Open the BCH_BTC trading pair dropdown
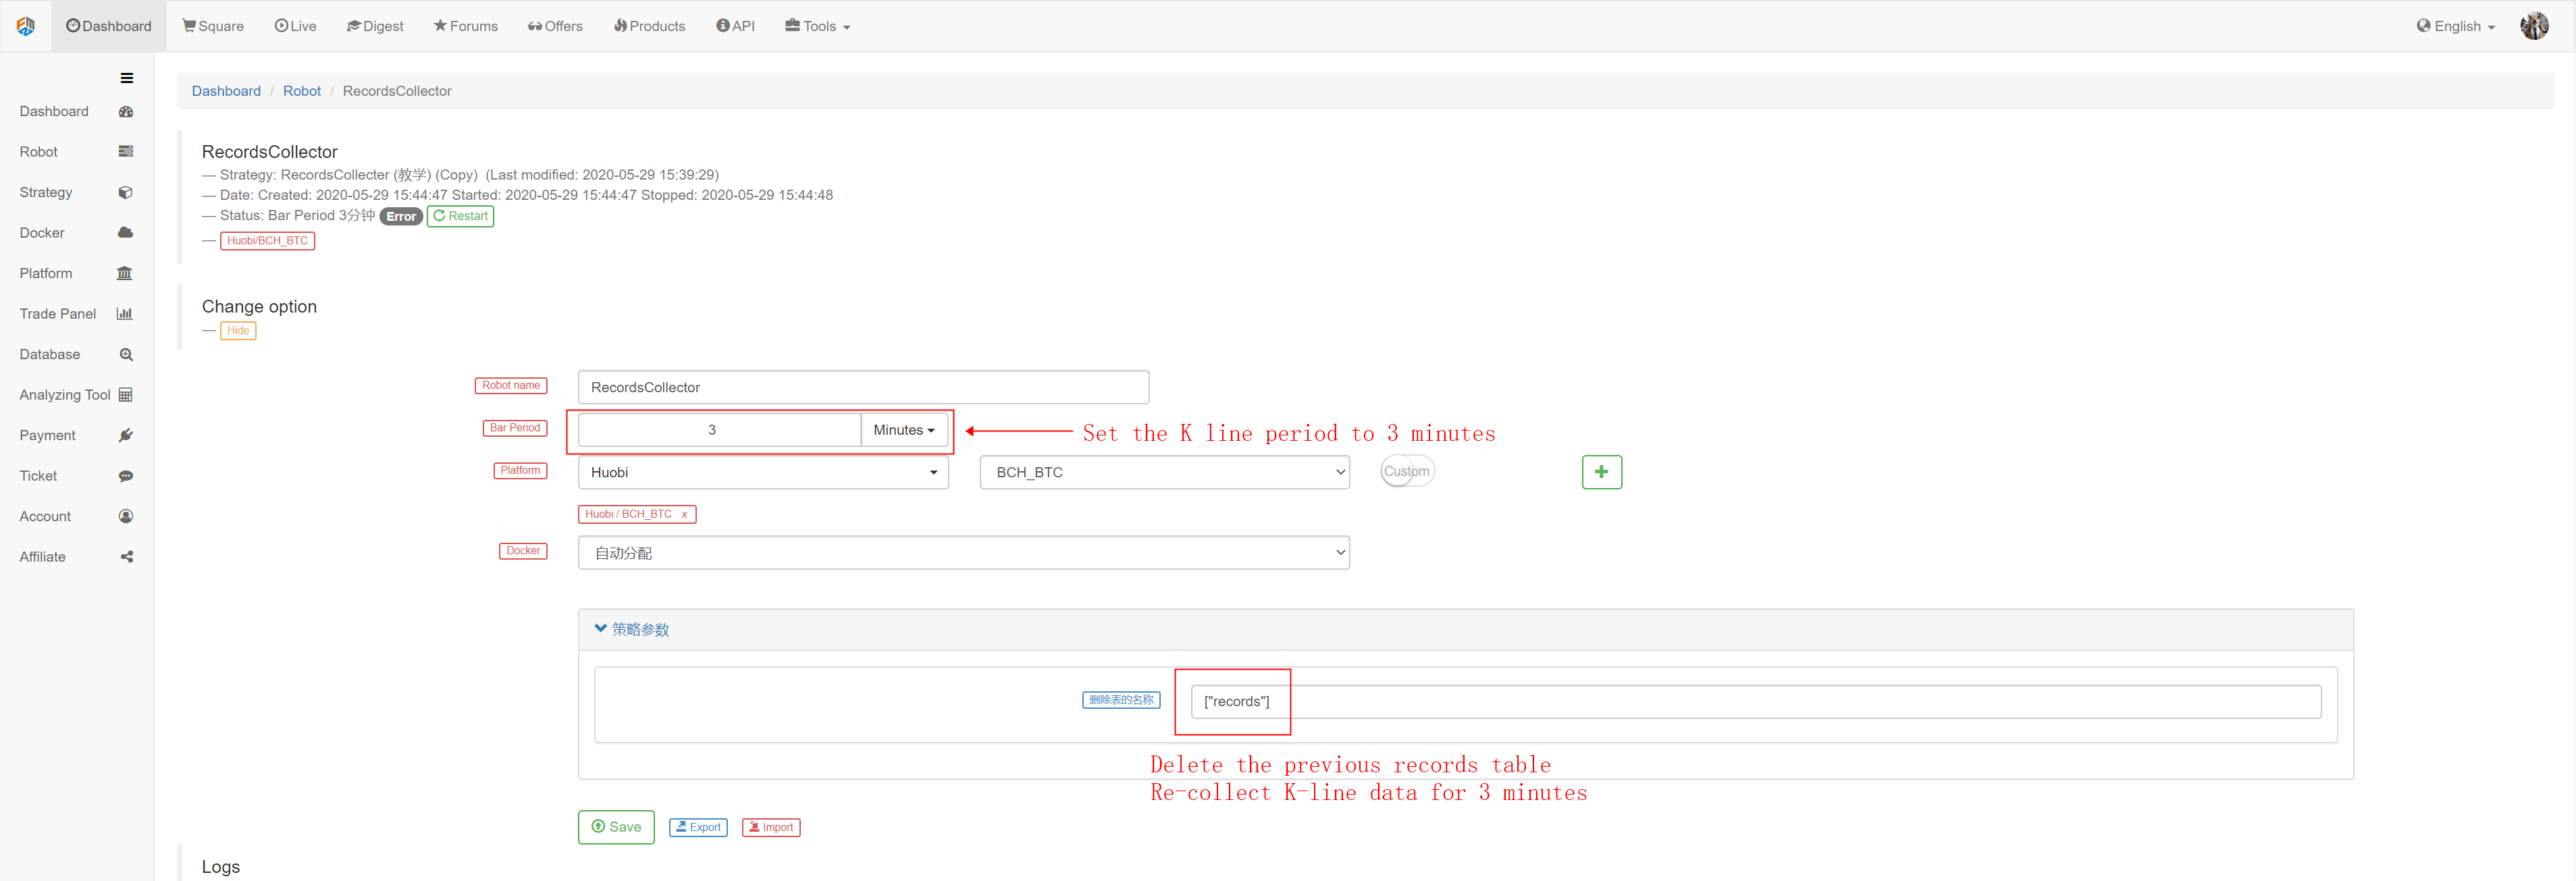 (x=1164, y=473)
